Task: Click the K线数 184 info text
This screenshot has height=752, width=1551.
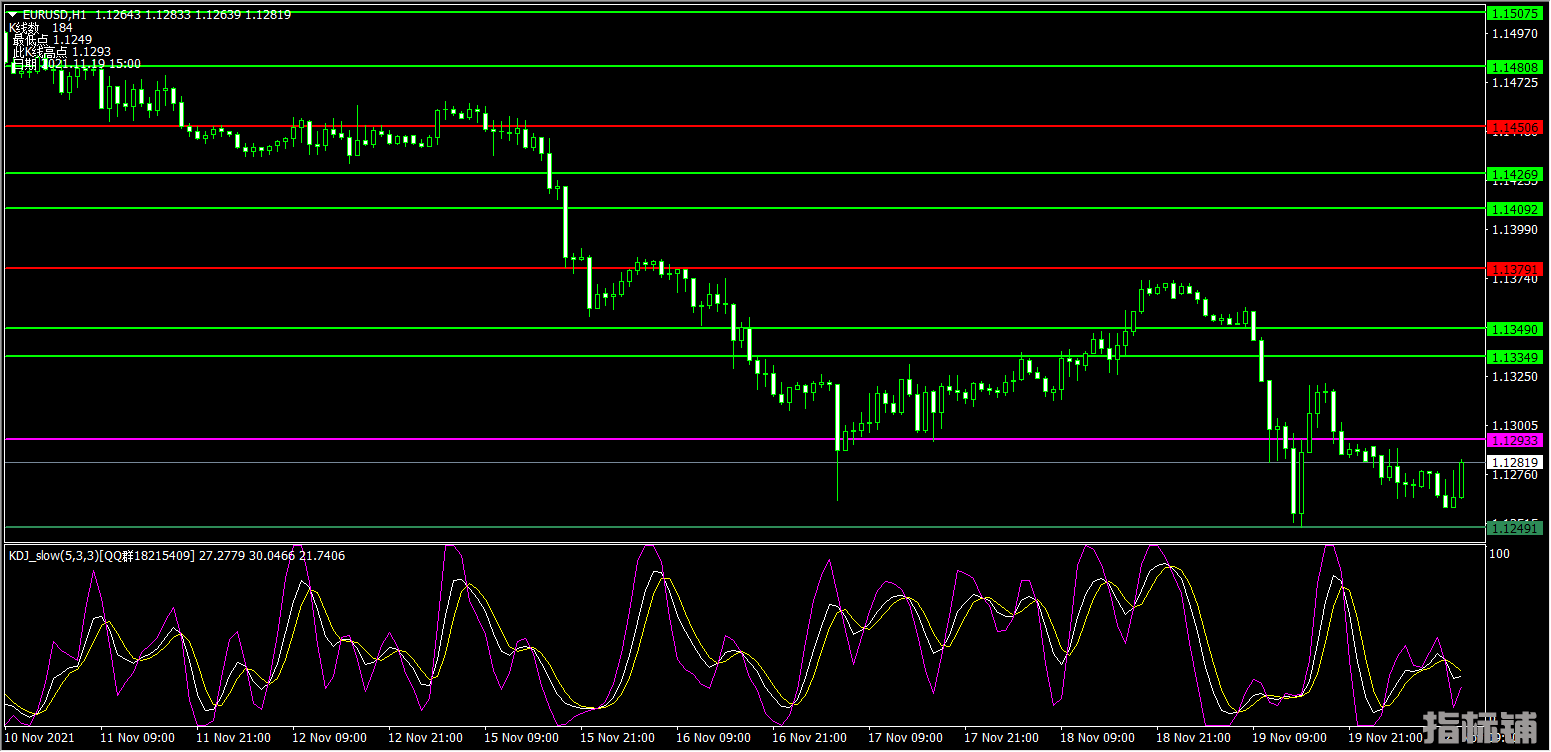Action: (x=40, y=28)
